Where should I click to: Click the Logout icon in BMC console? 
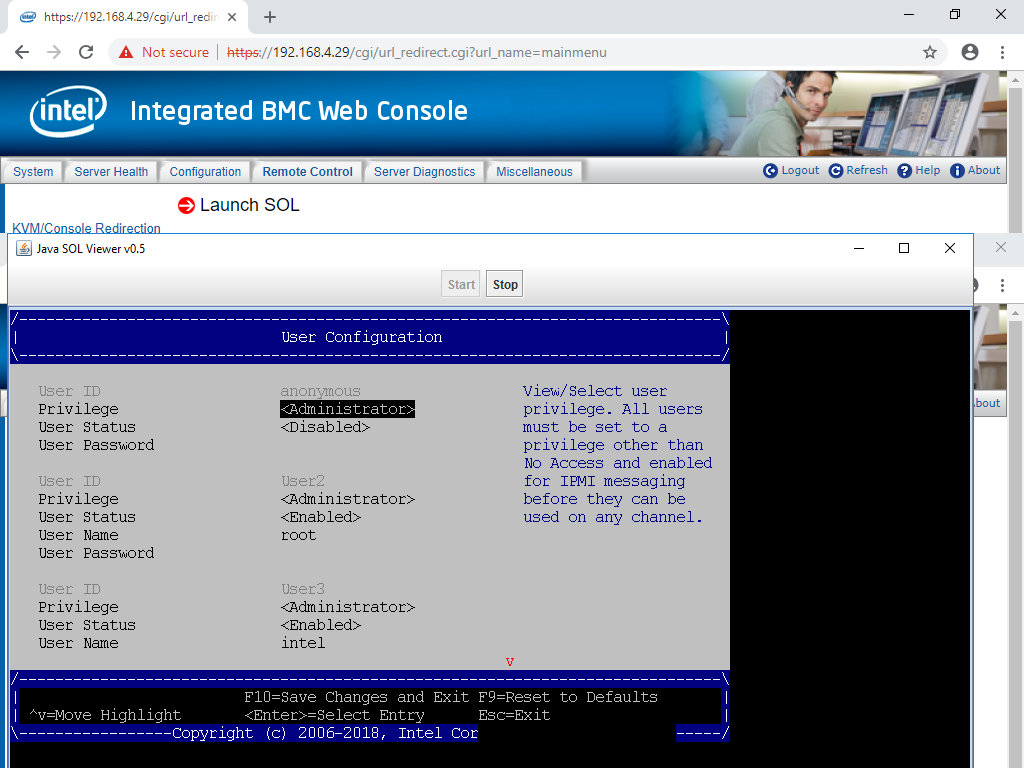(x=771, y=170)
